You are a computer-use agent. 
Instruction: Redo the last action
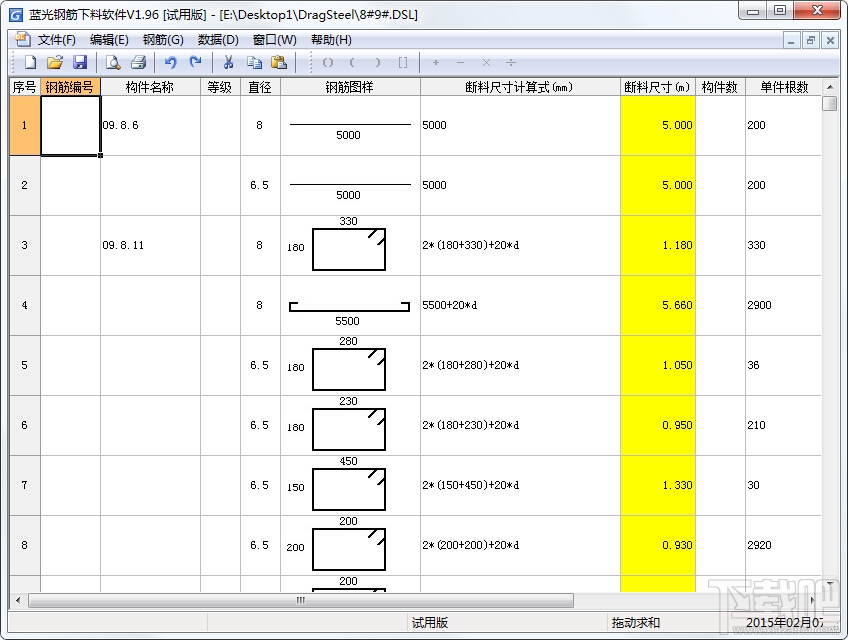pyautogui.click(x=195, y=63)
